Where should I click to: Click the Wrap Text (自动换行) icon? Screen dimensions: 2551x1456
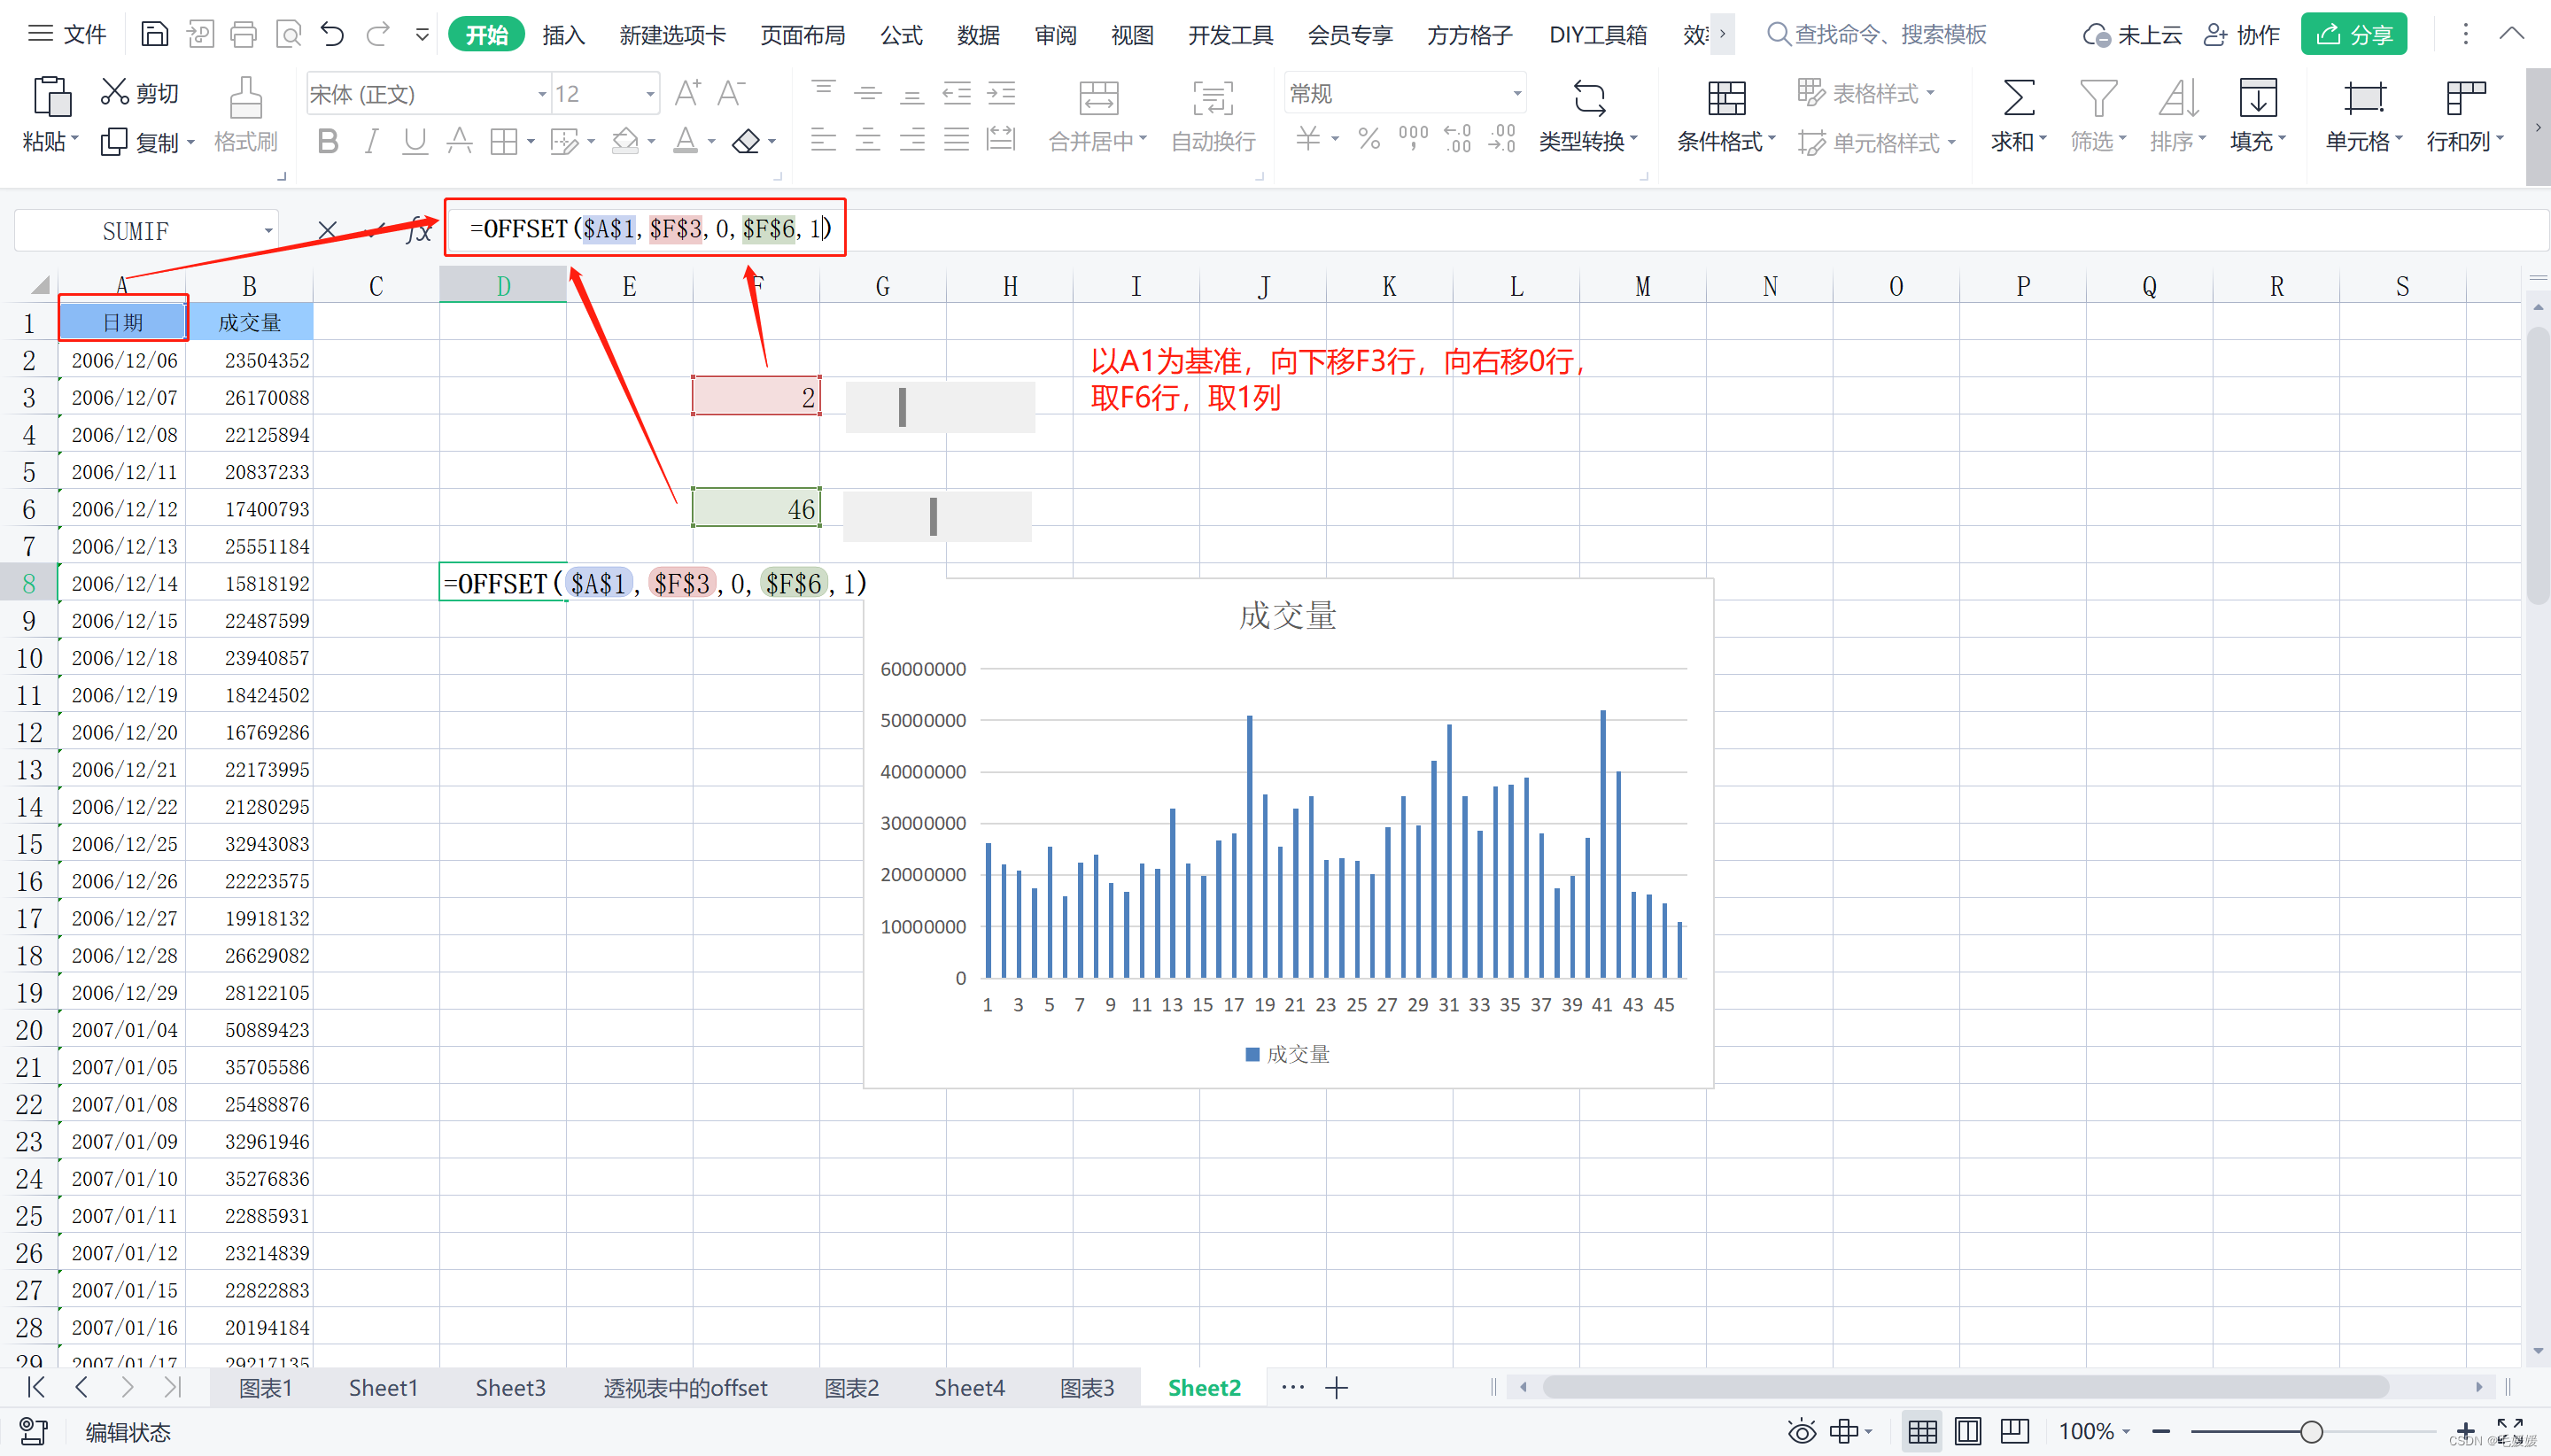click(x=1213, y=98)
